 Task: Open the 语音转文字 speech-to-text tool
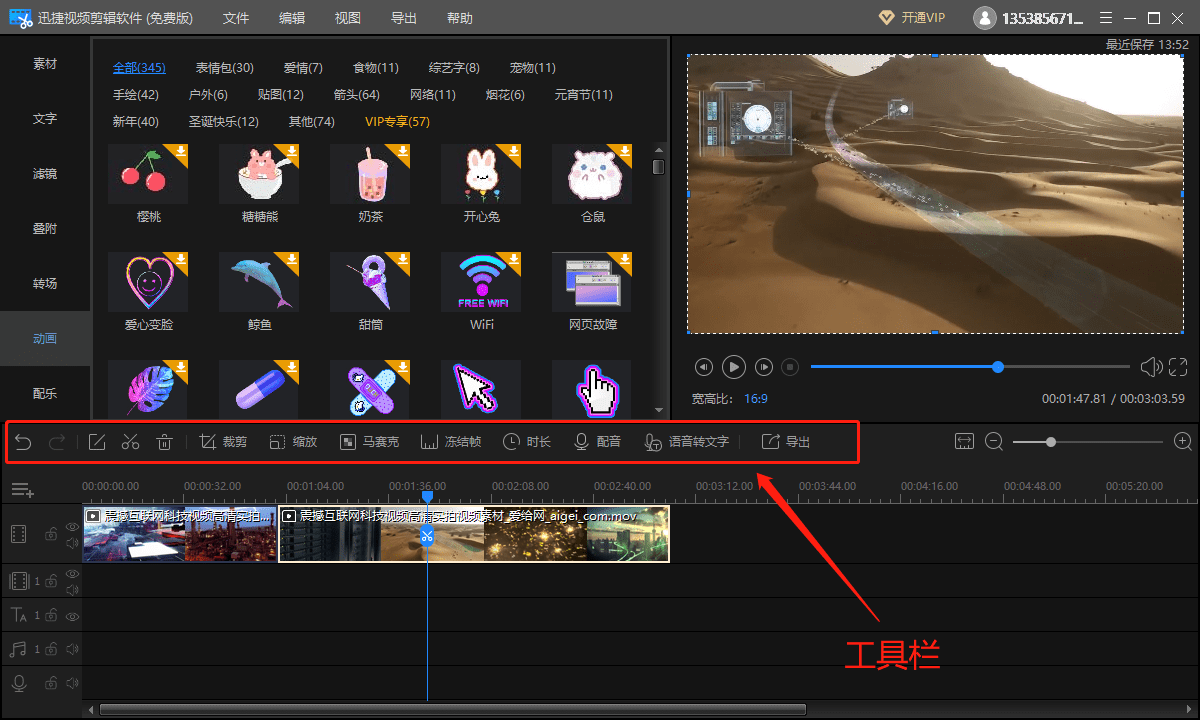(687, 442)
